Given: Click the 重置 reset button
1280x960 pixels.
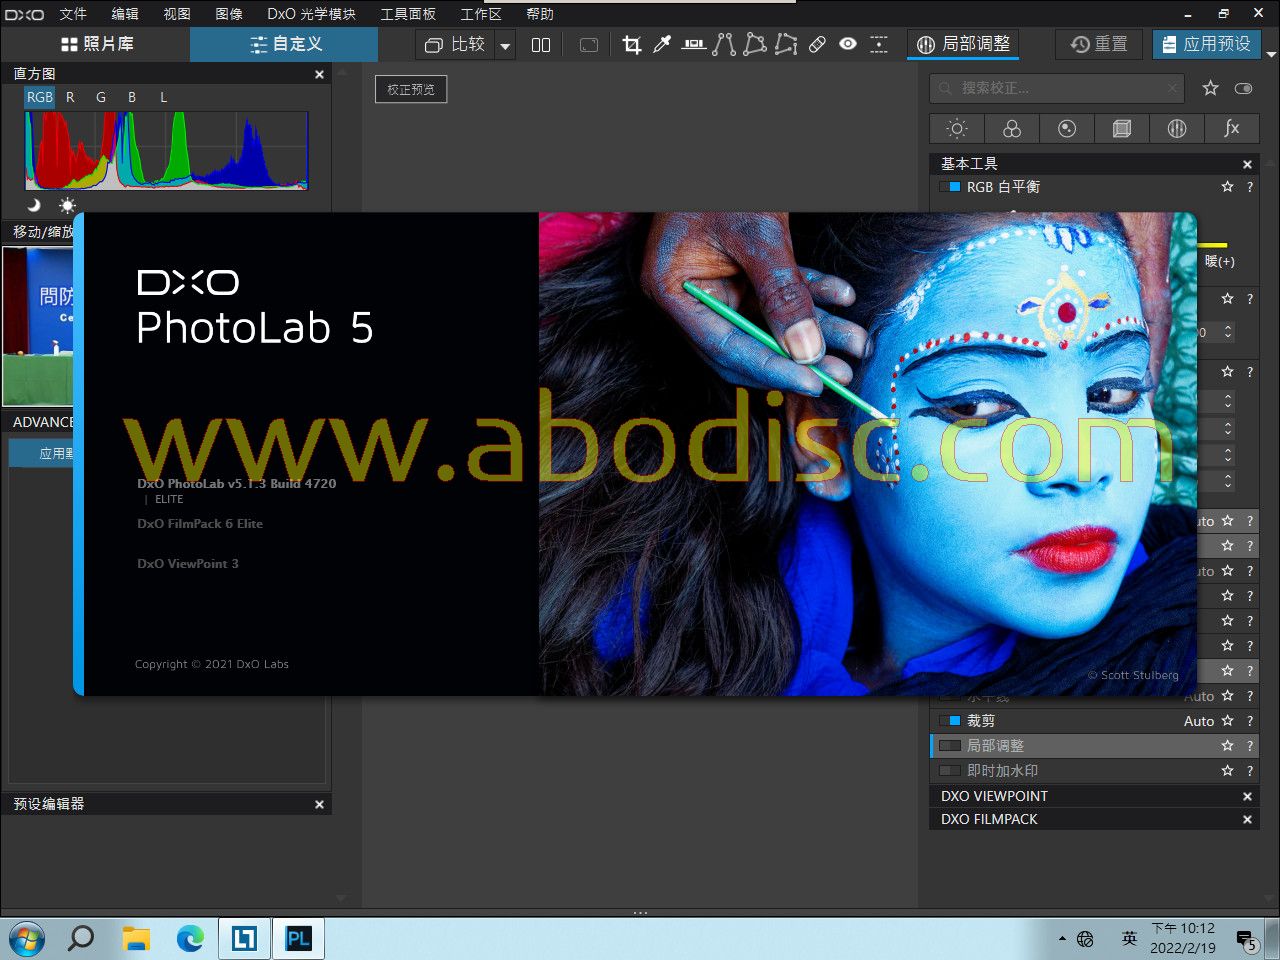Looking at the screenshot, I should 1099,44.
